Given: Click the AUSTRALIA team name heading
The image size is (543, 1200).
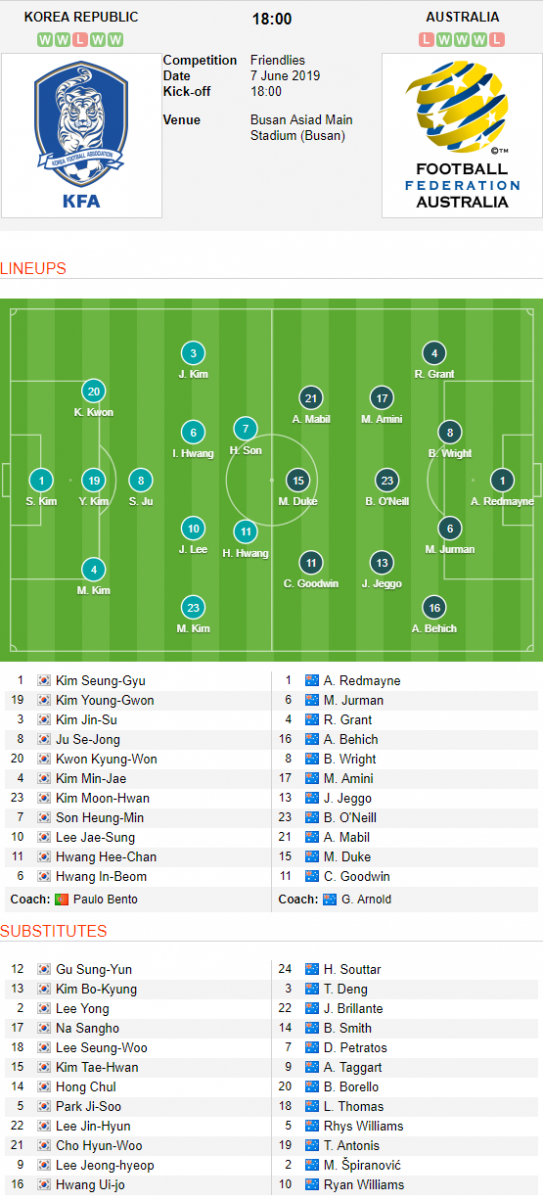Looking at the screenshot, I should (462, 17).
